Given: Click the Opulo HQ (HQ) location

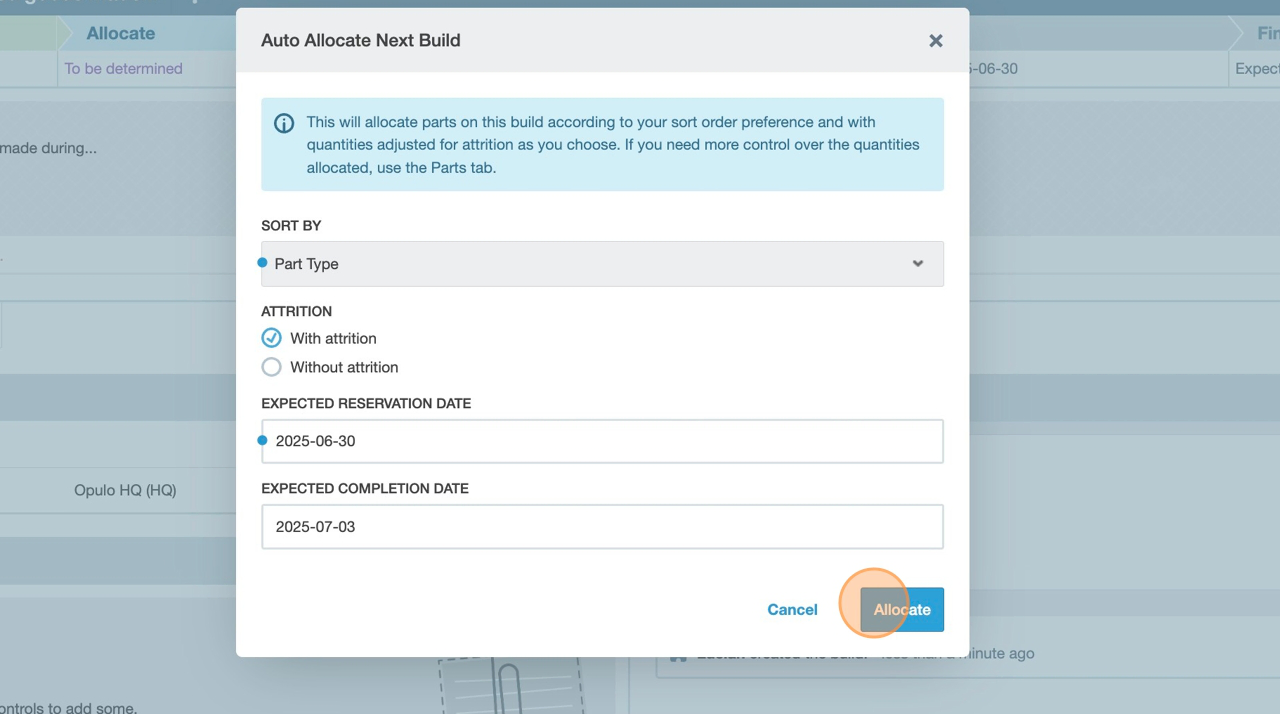Looking at the screenshot, I should (125, 490).
